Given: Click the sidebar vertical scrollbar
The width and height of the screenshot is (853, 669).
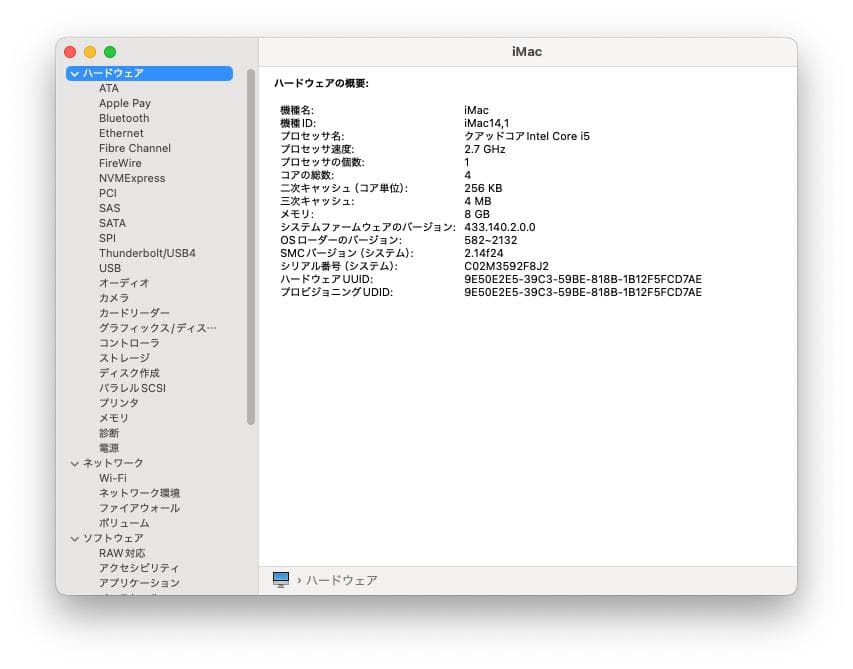Looking at the screenshot, I should tap(251, 247).
